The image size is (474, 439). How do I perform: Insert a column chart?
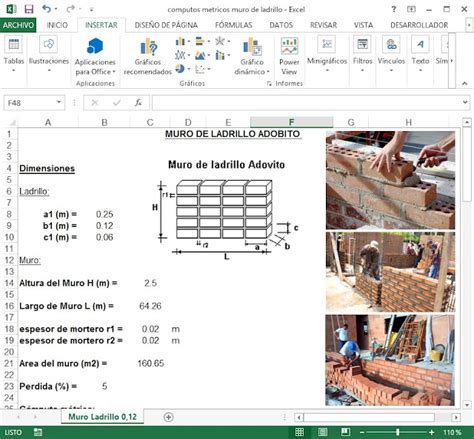(x=180, y=41)
